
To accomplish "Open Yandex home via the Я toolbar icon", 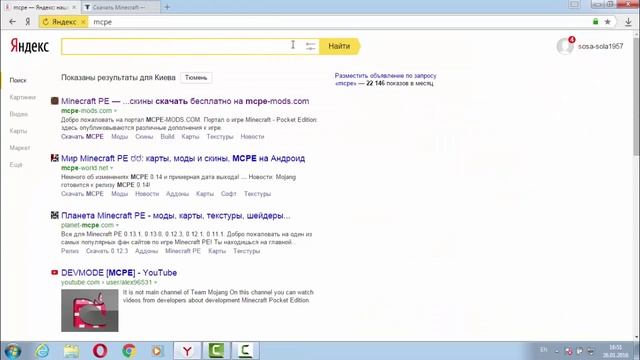I will [x=28, y=22].
